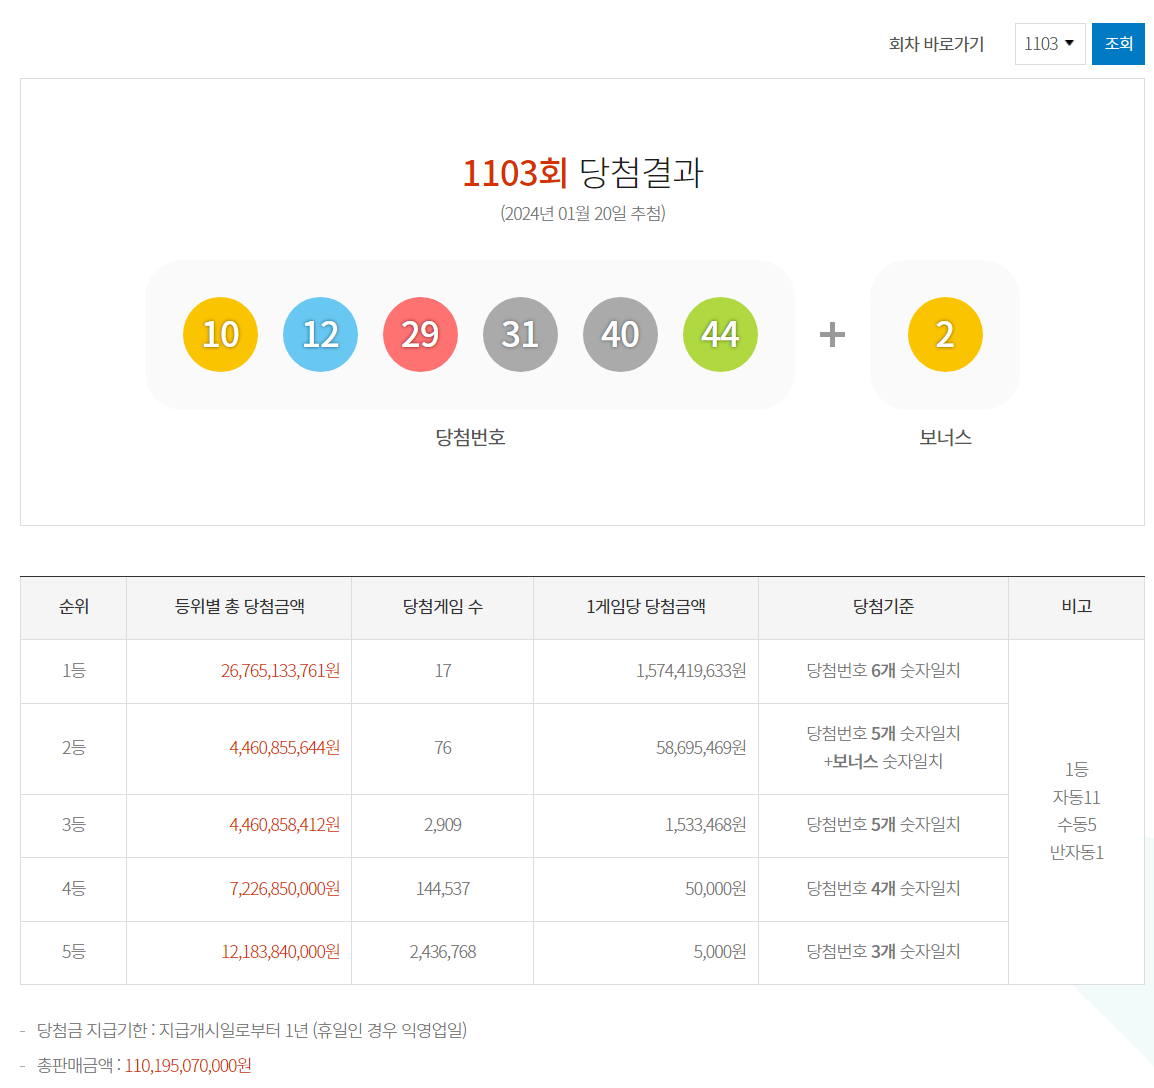Click the 보너스 label
This screenshot has height=1088, width=1154.
pos(945,437)
